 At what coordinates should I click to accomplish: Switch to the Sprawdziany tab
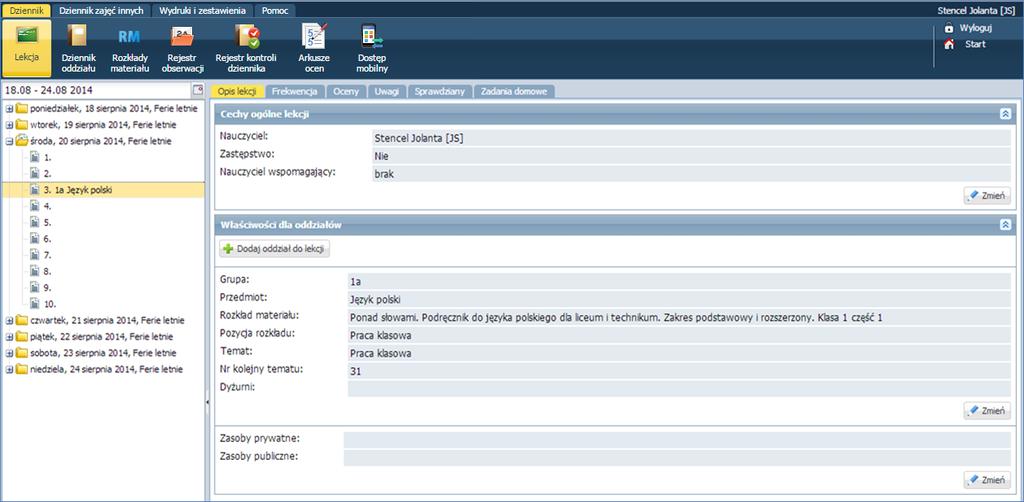point(440,91)
